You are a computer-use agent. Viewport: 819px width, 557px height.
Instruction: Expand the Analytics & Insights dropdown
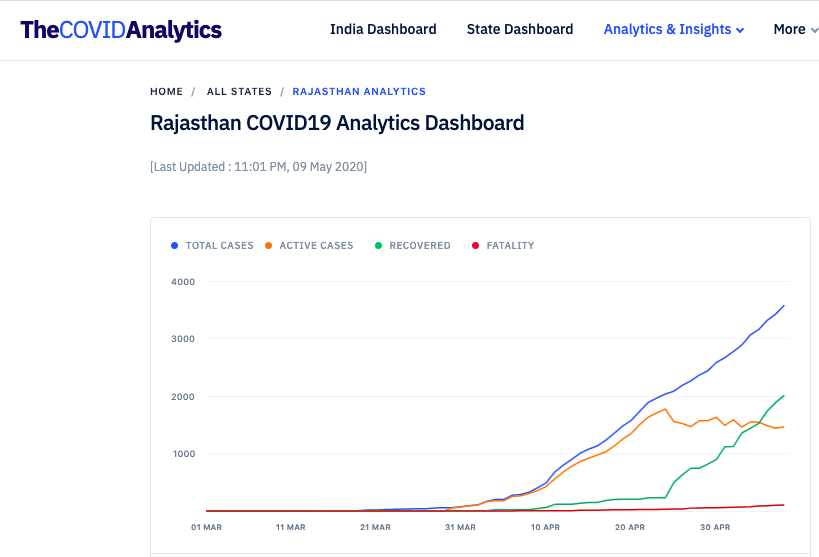[x=674, y=29]
